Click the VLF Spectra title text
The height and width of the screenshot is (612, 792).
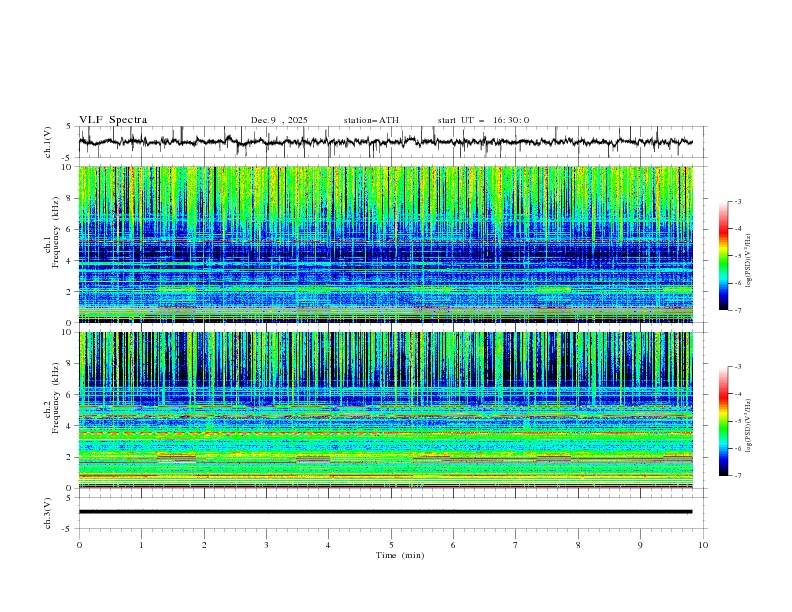[x=113, y=120]
